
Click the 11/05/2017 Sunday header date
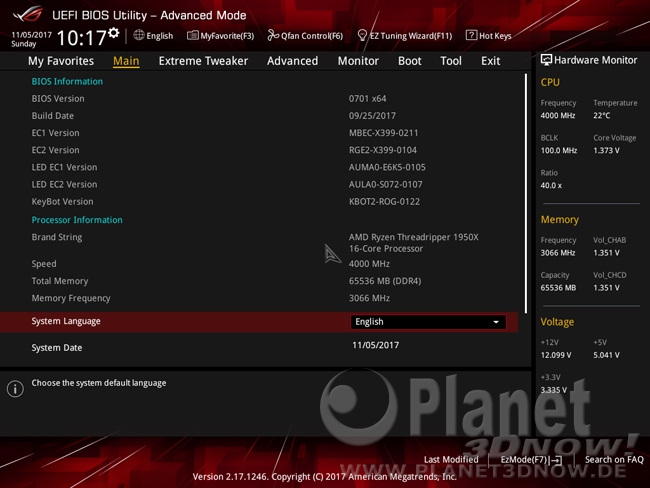[x=31, y=39]
